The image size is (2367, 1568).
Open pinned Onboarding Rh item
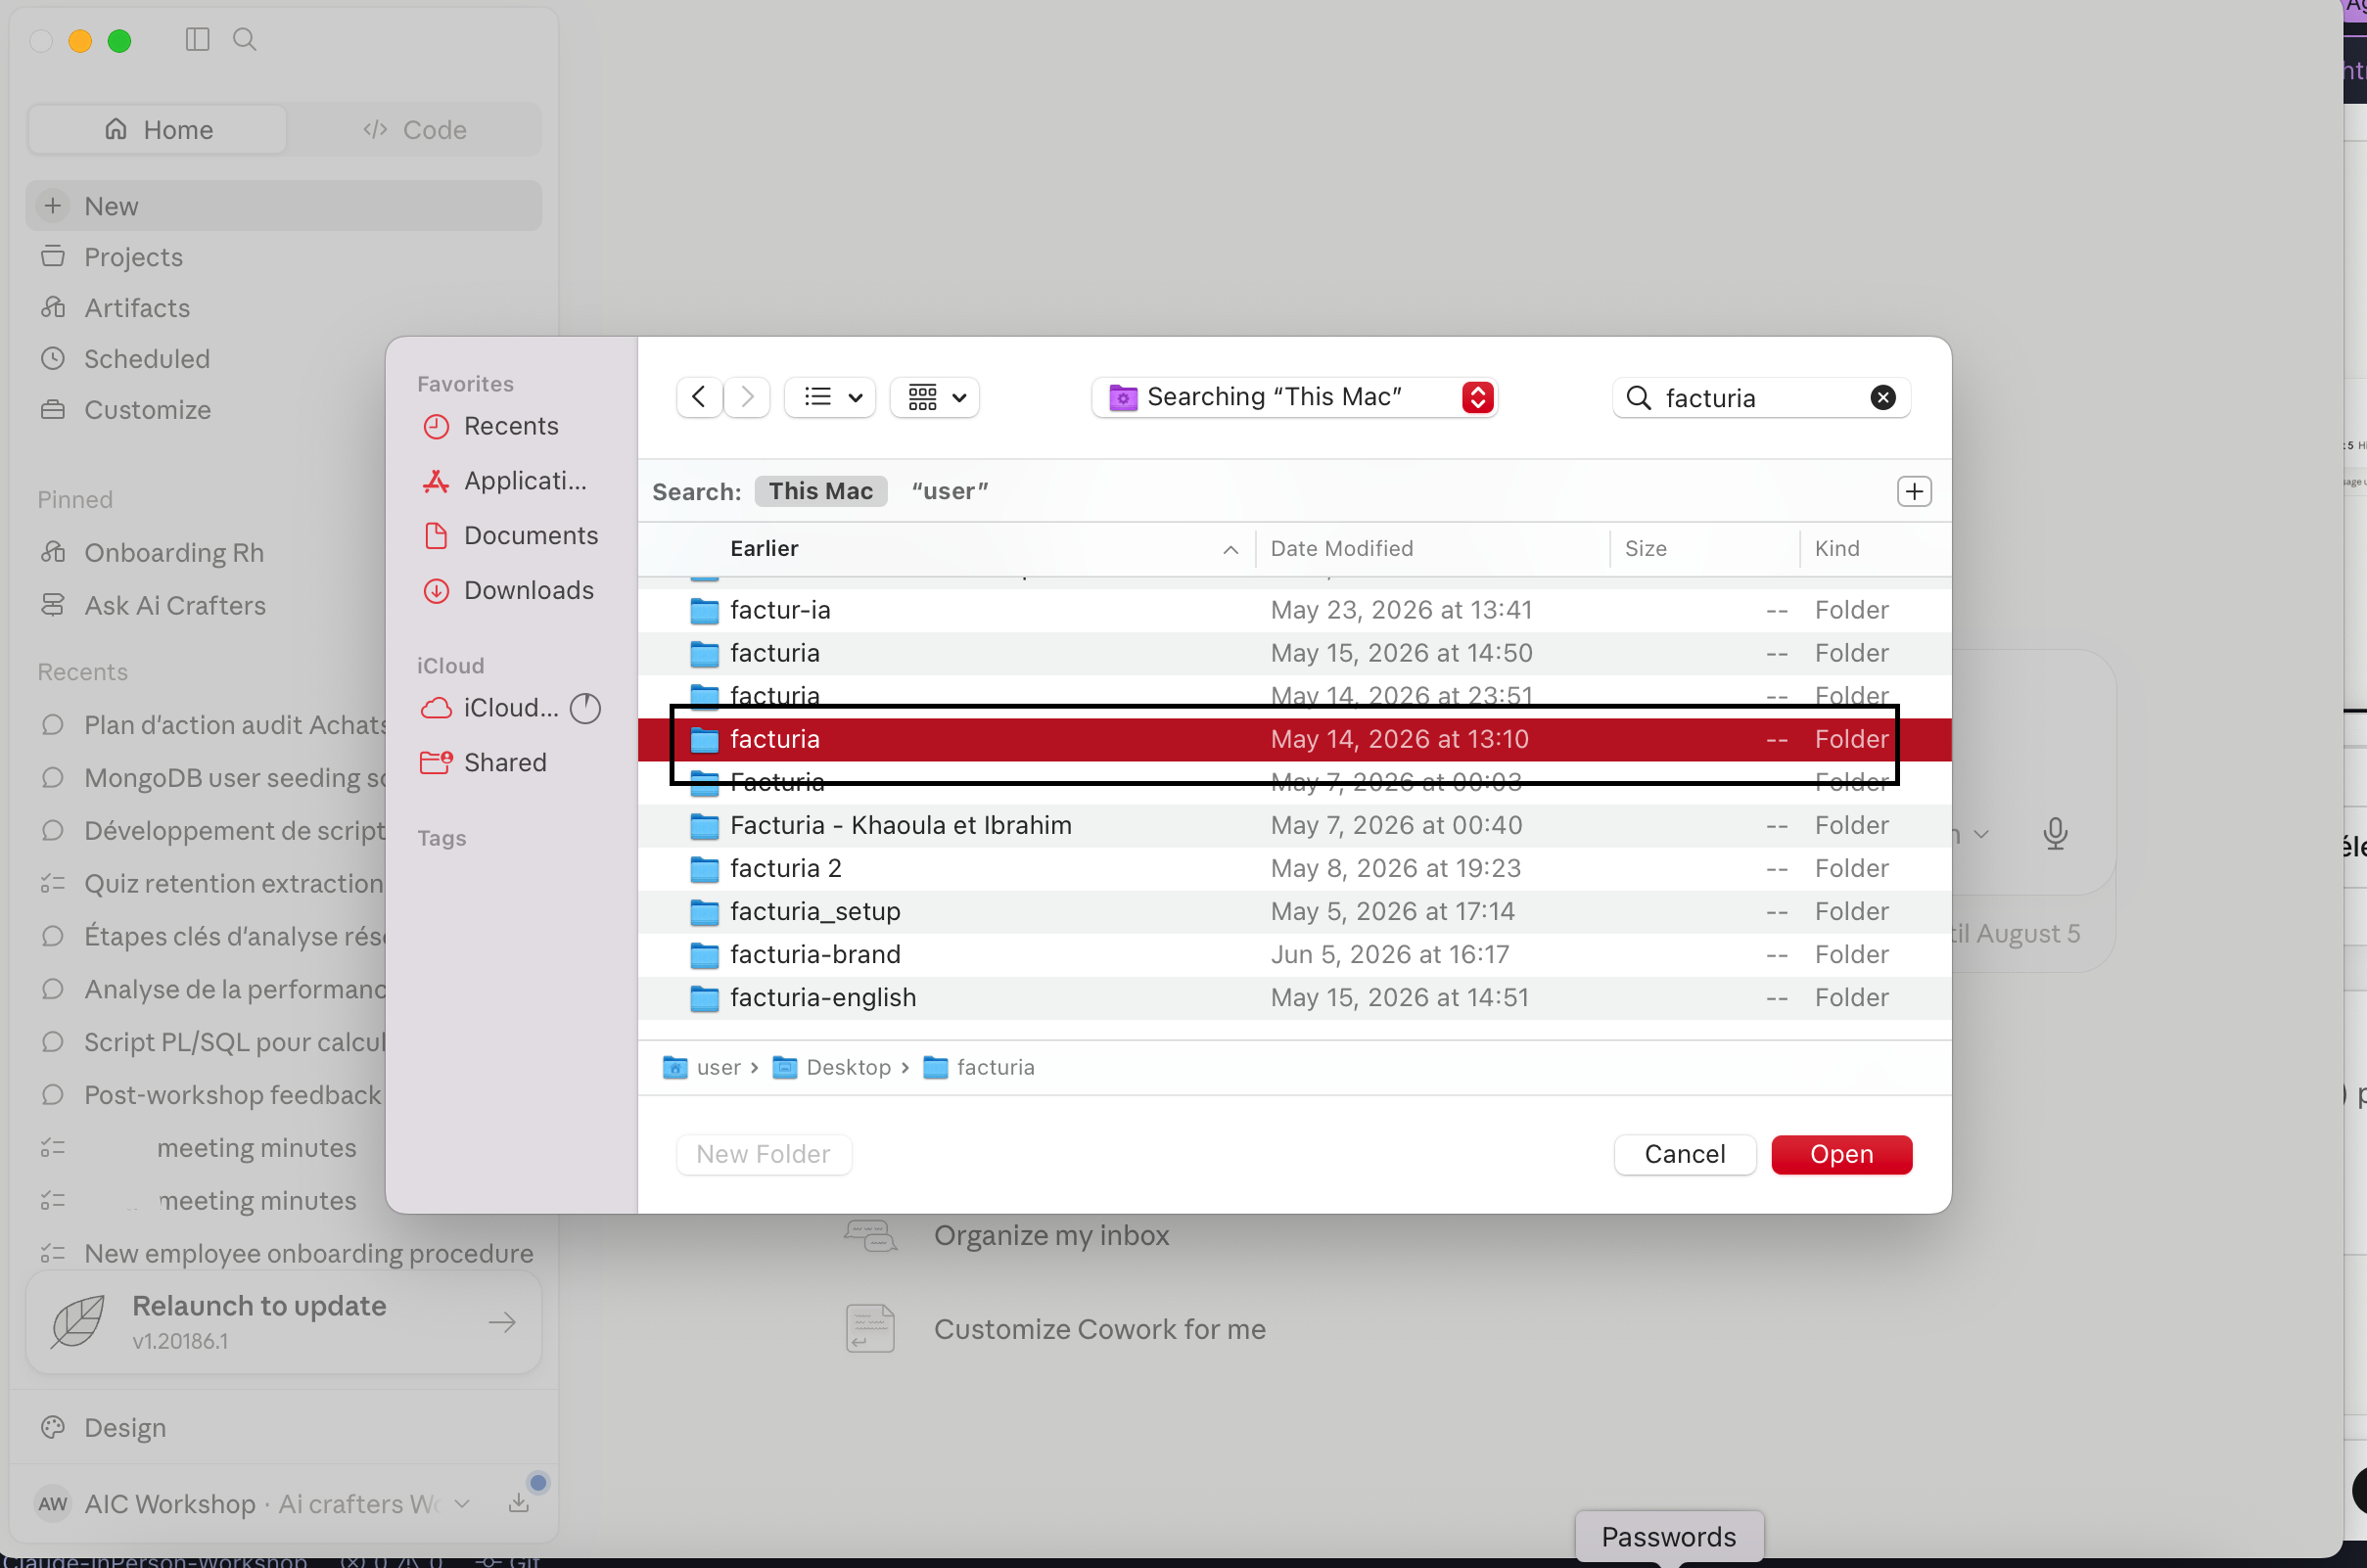[206, 553]
